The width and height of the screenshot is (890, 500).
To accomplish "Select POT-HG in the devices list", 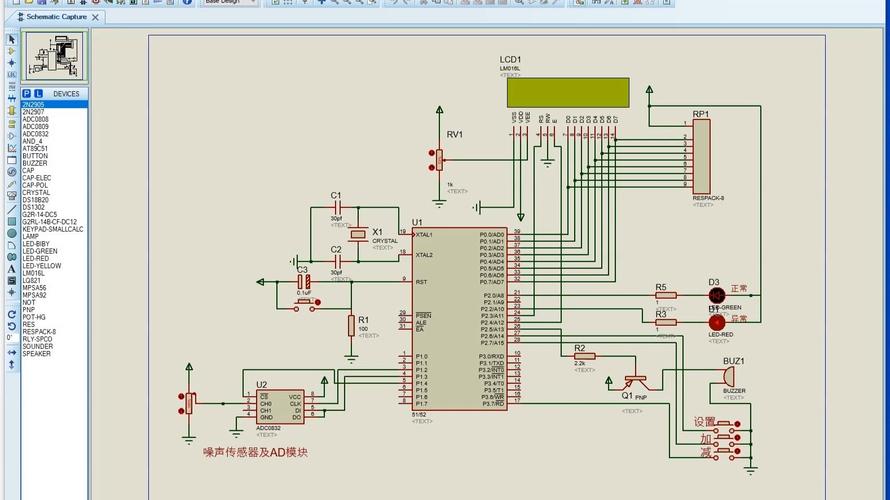I will (x=54, y=317).
